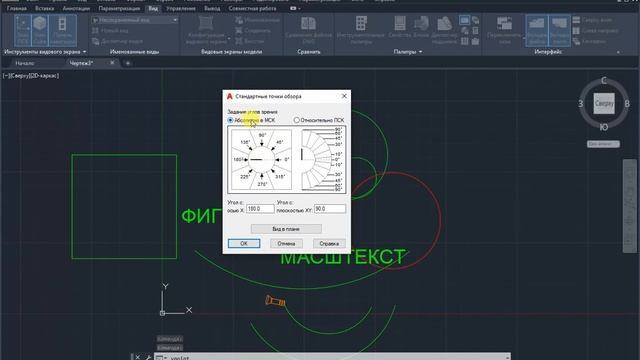Screen dimensions: 640x360
Task: Click Справка button in dialog
Action: point(329,243)
